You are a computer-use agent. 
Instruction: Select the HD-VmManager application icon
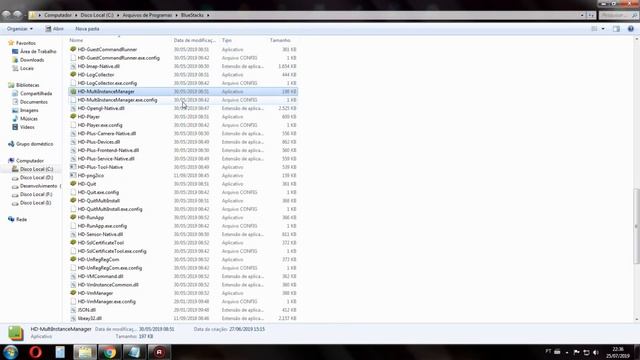pyautogui.click(x=73, y=293)
